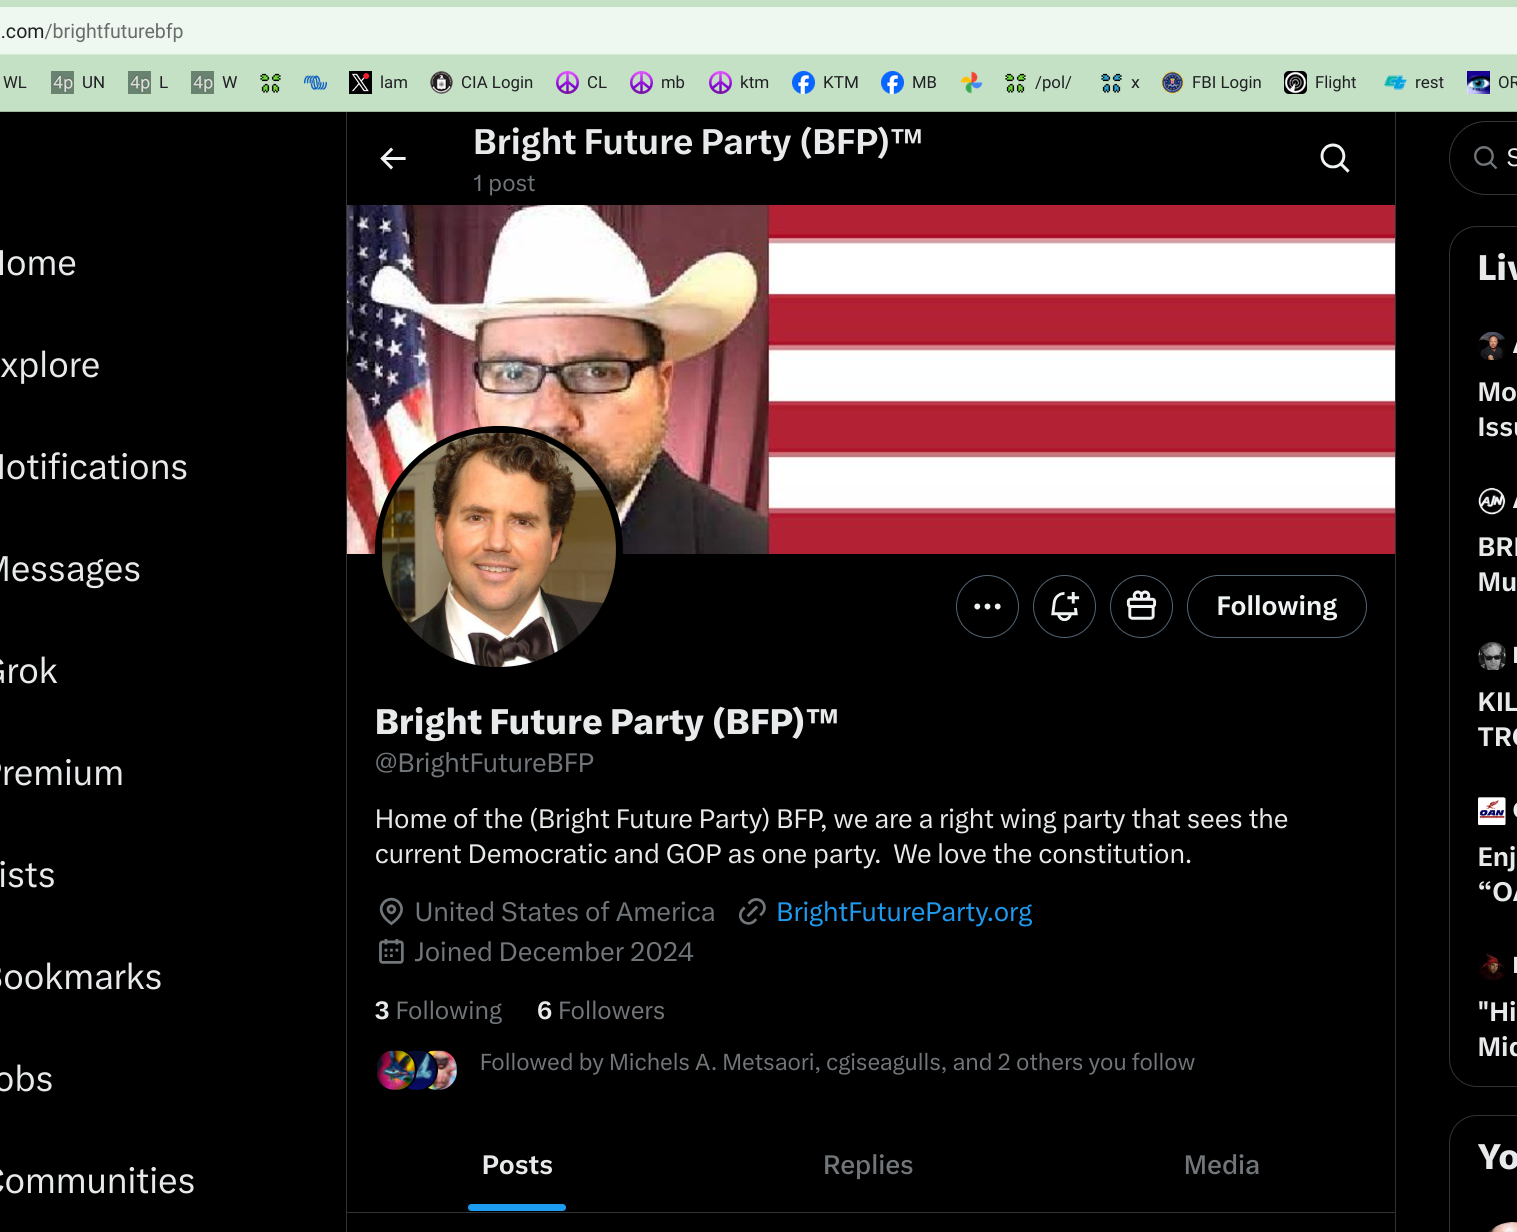1517x1232 pixels.
Task: Open the three-dot more options button
Action: [x=987, y=606]
